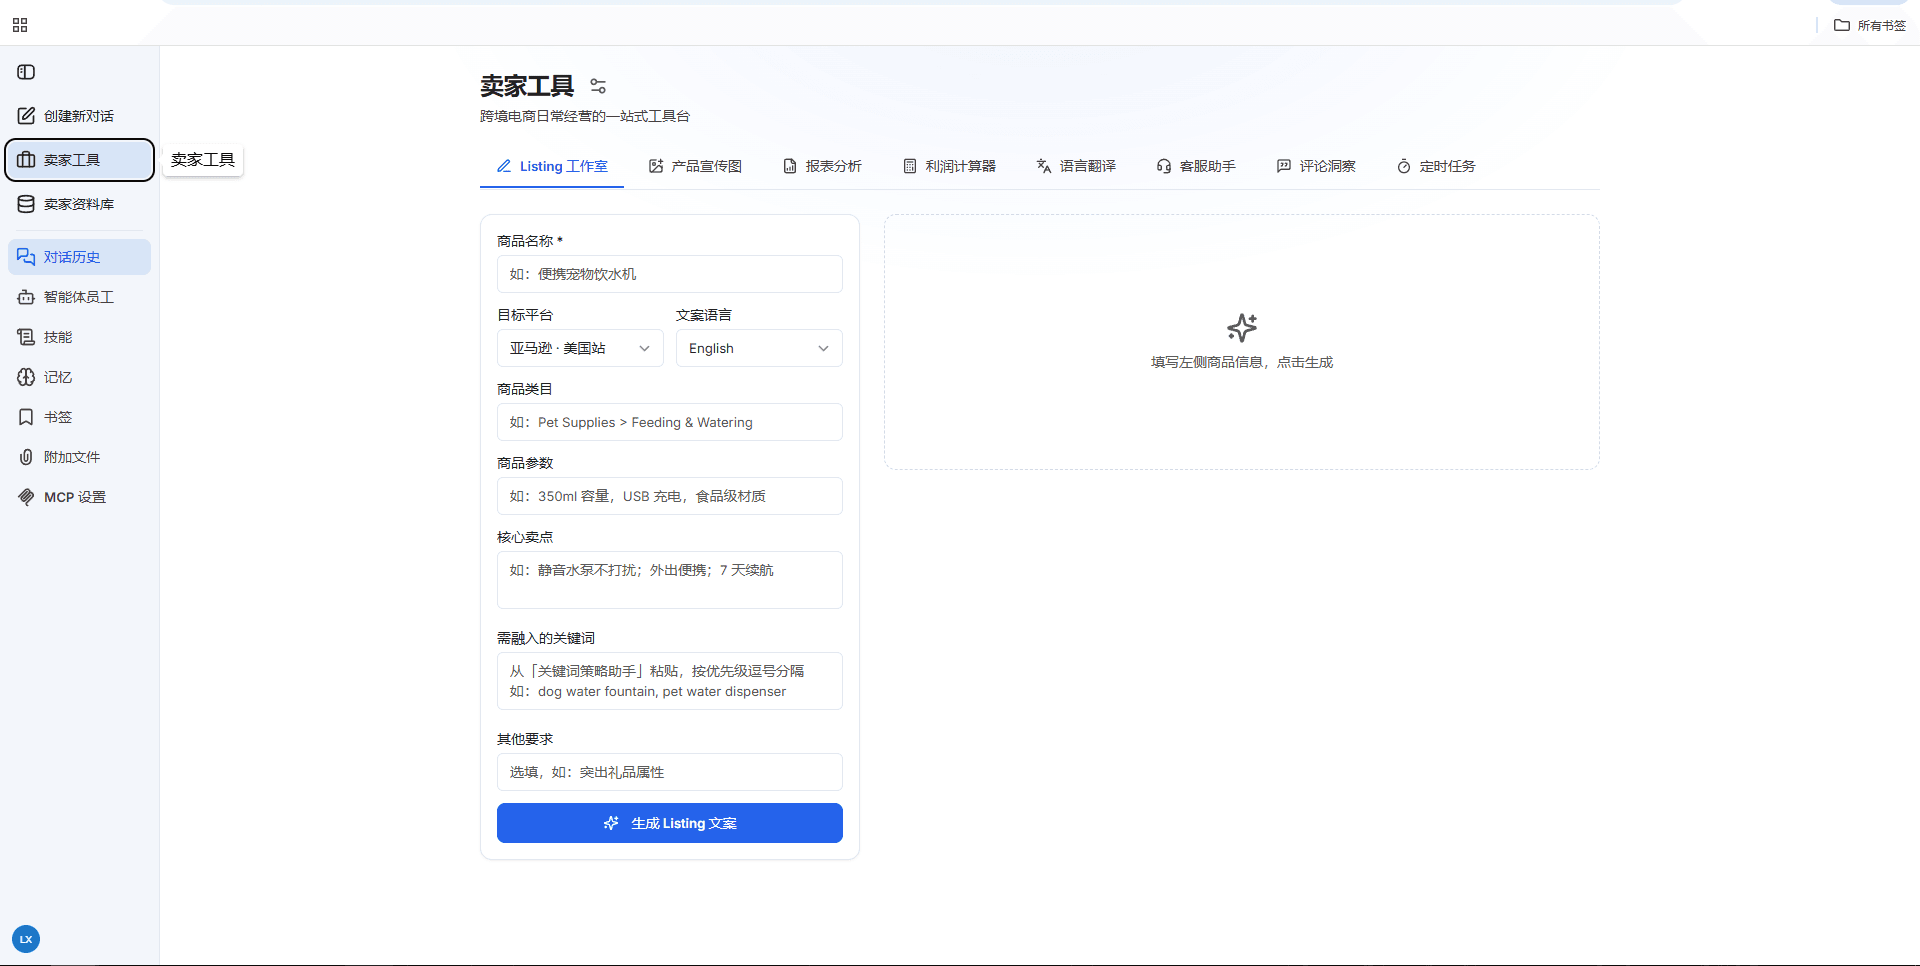Open the 目标平台 dropdown 亚马逊·美国站
Screen dimensions: 1920x966
click(x=580, y=348)
